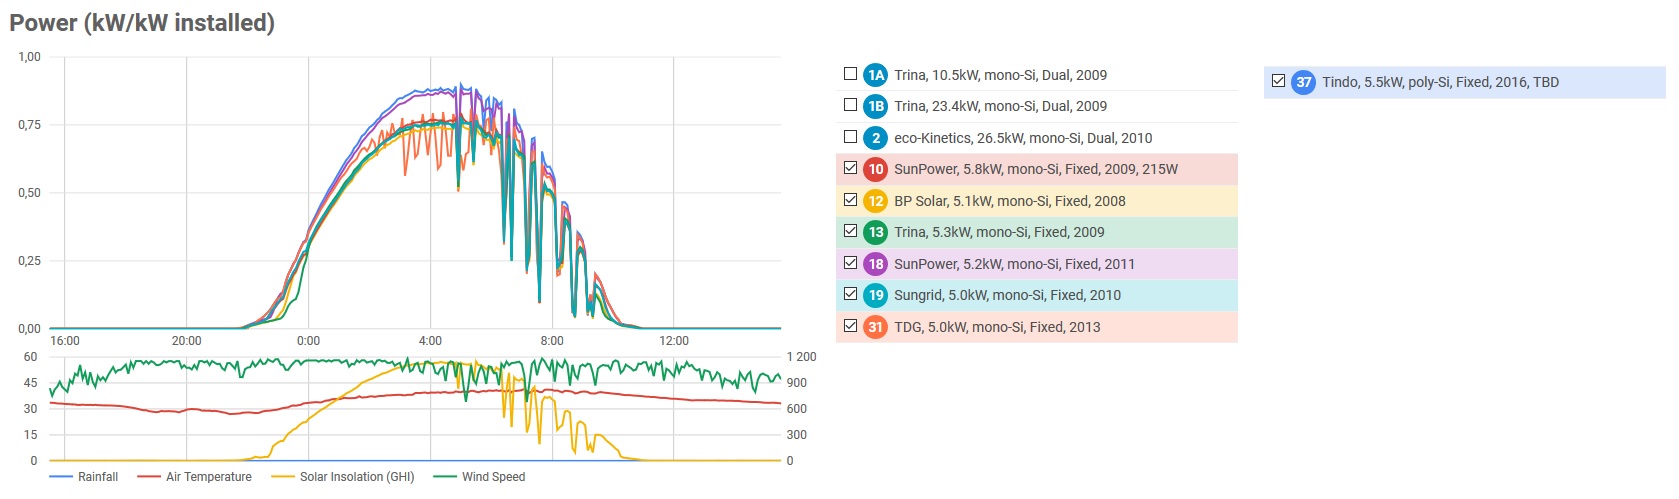Uncheck the Tindo 5.5kW poly-Si checkbox
Viewport: 1679px width, 499px height.
click(1278, 80)
